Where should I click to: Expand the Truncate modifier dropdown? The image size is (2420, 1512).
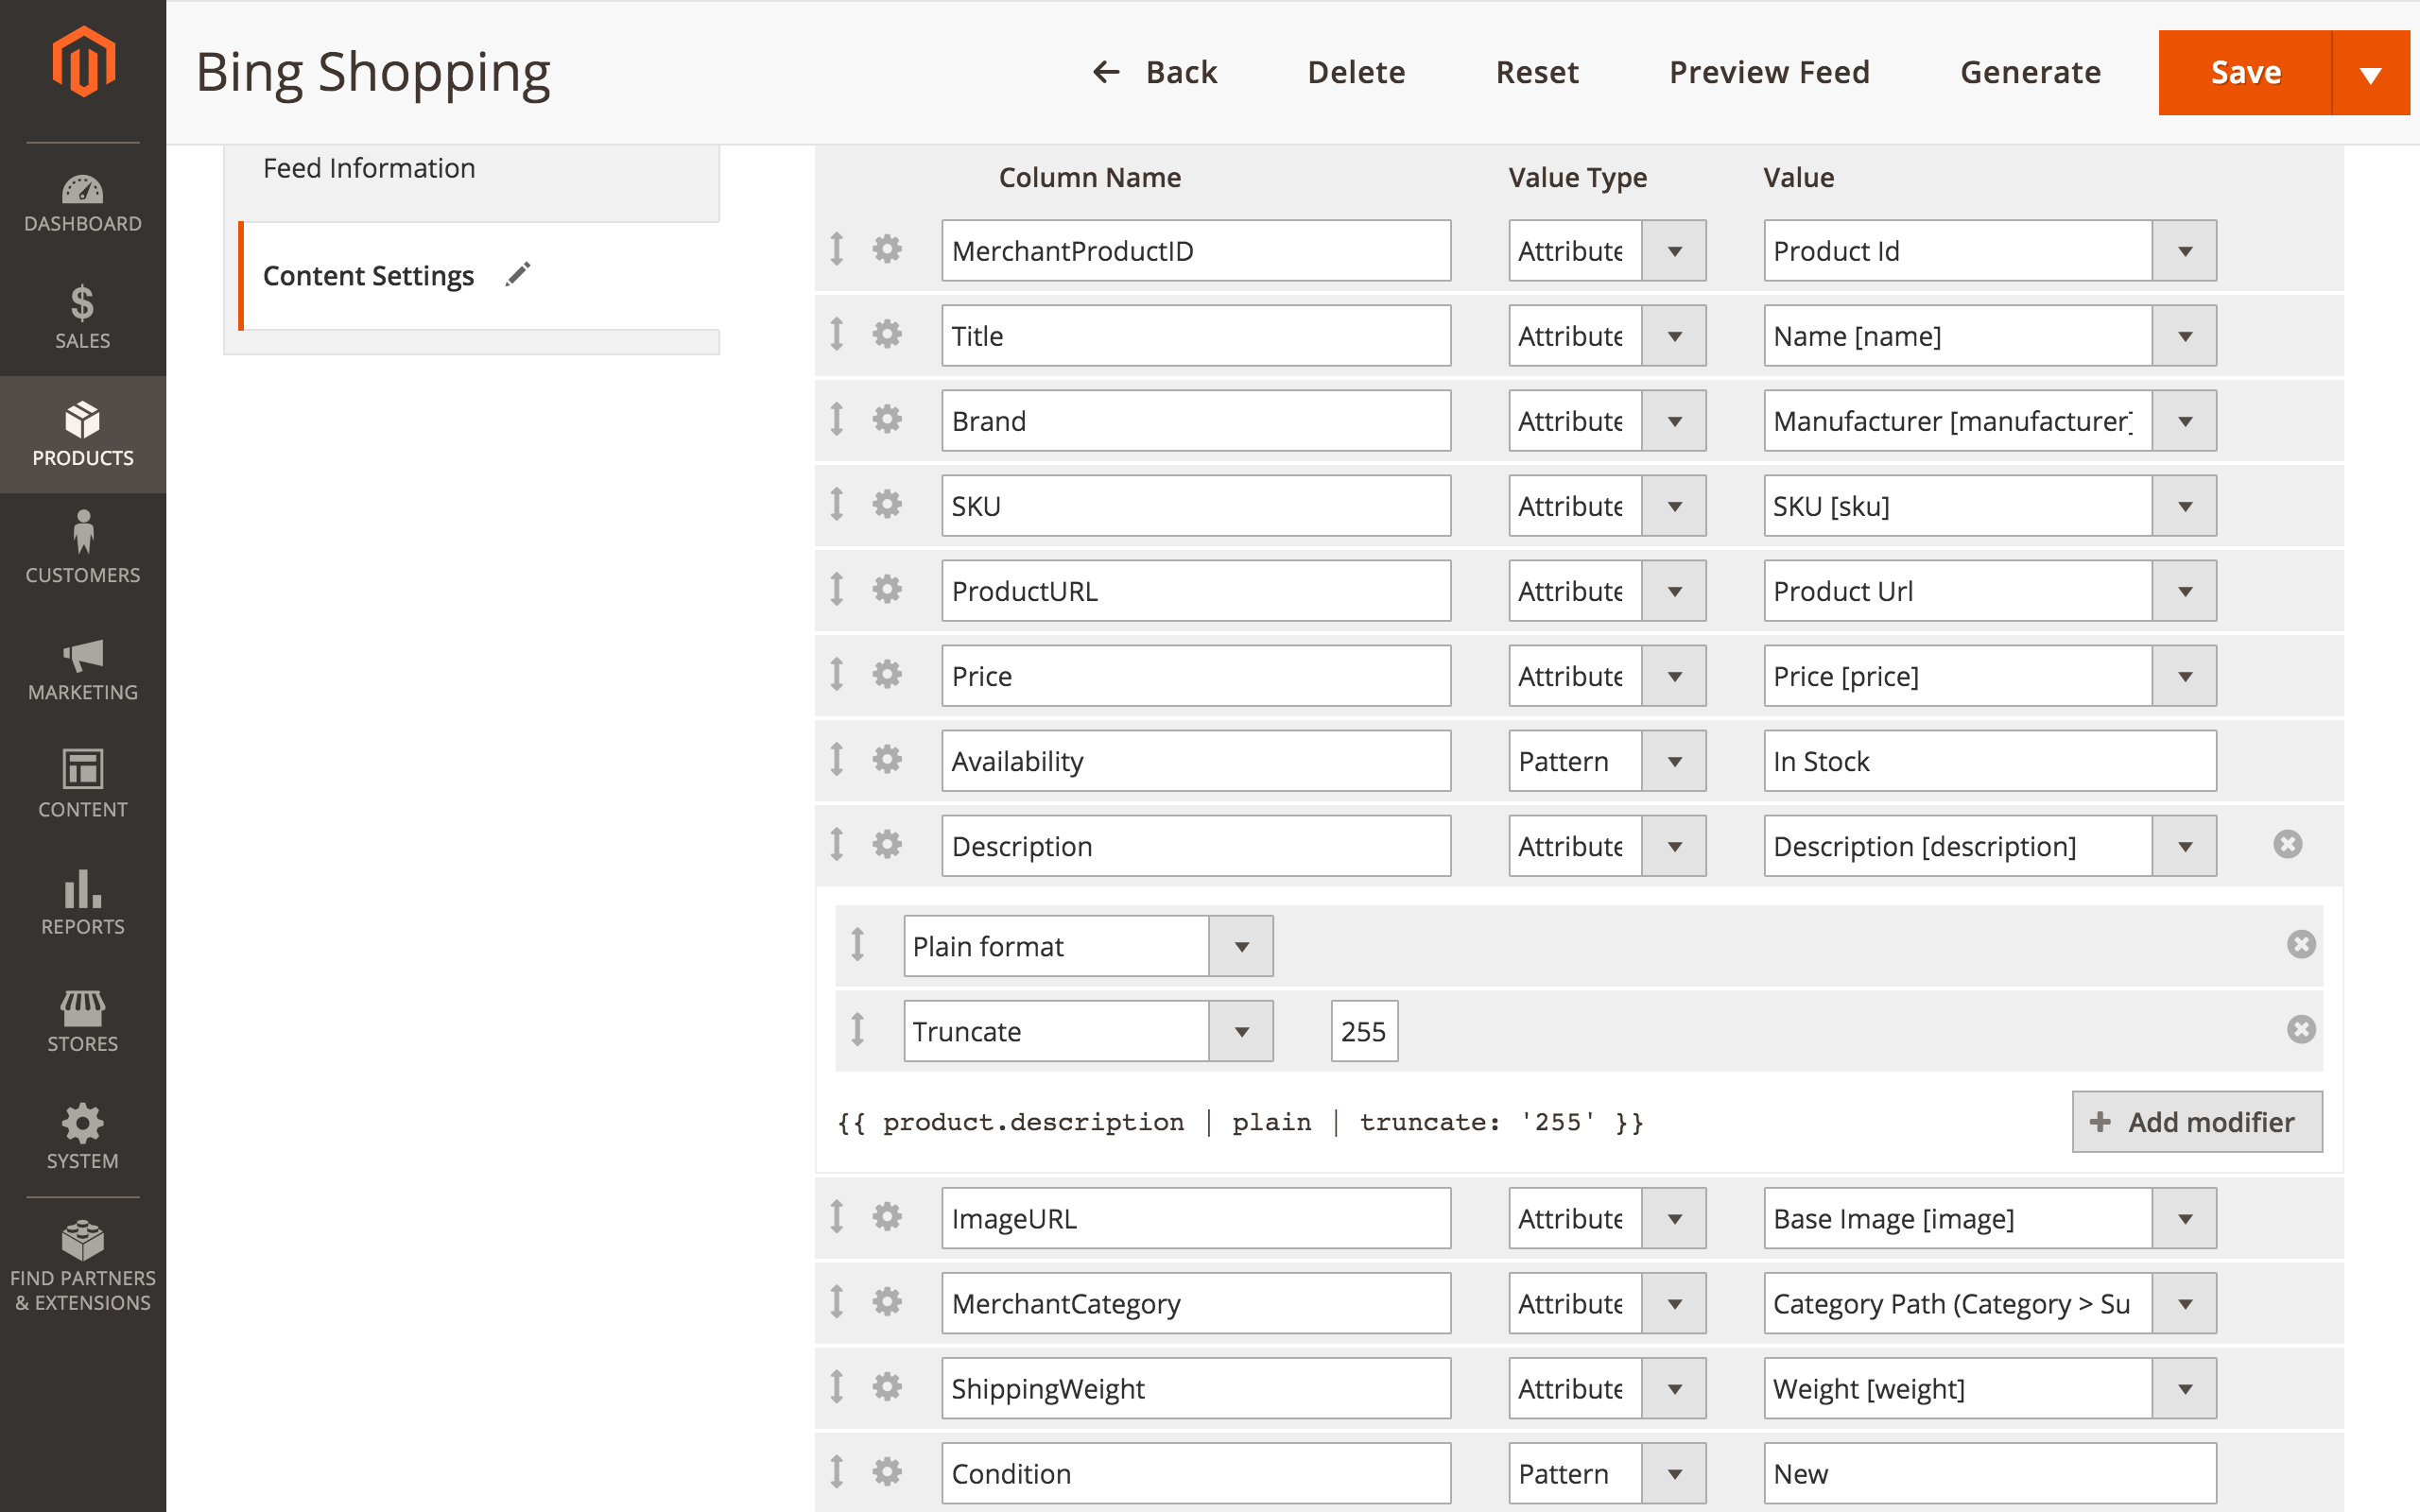[x=1244, y=1029]
